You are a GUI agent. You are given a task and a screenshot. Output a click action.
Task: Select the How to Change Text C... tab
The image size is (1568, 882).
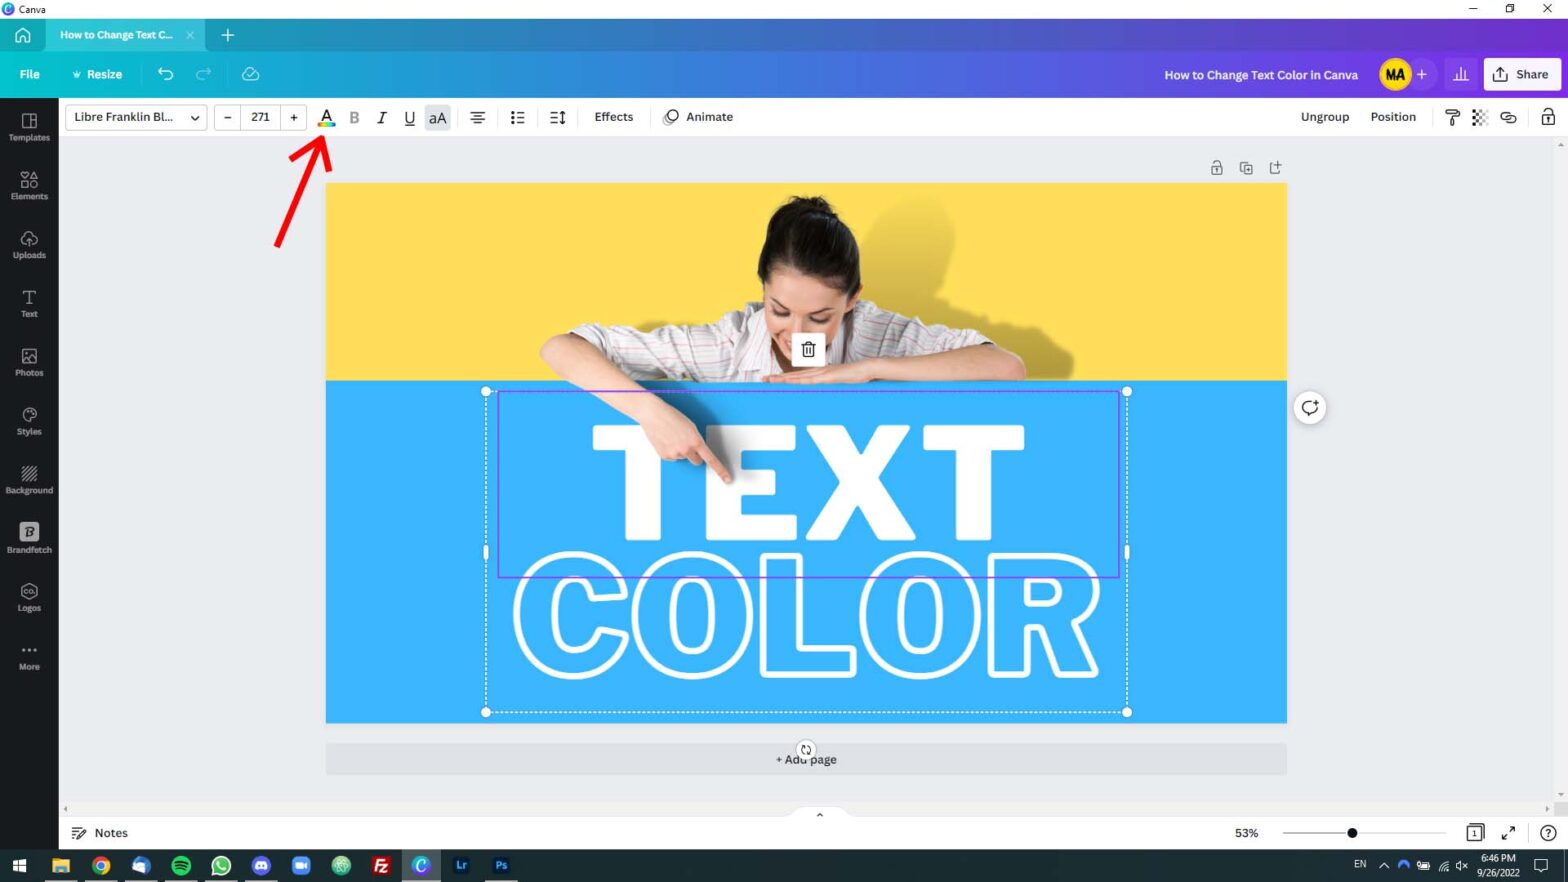point(116,35)
